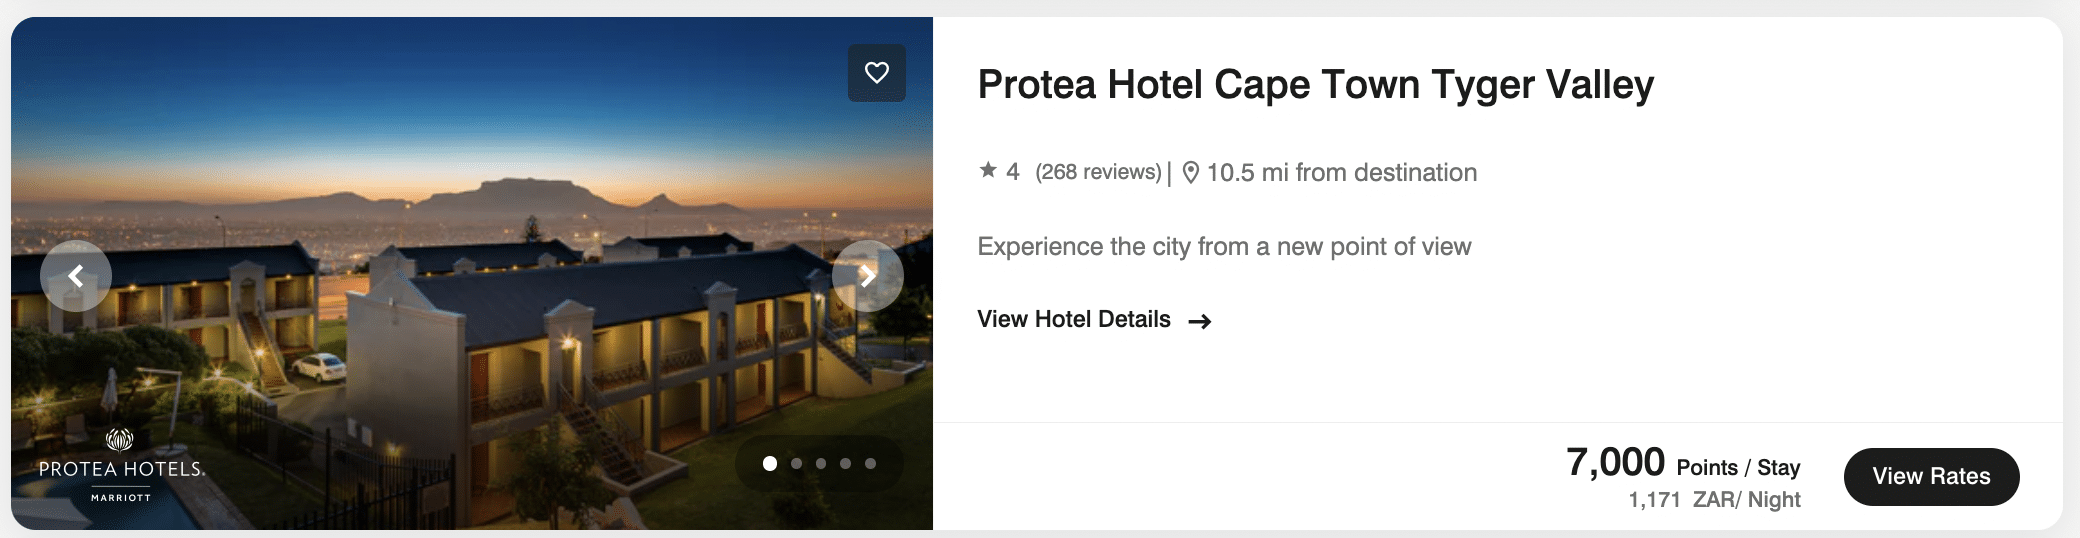Click the 10.5 mi from destination text
The image size is (2080, 538).
(1341, 173)
